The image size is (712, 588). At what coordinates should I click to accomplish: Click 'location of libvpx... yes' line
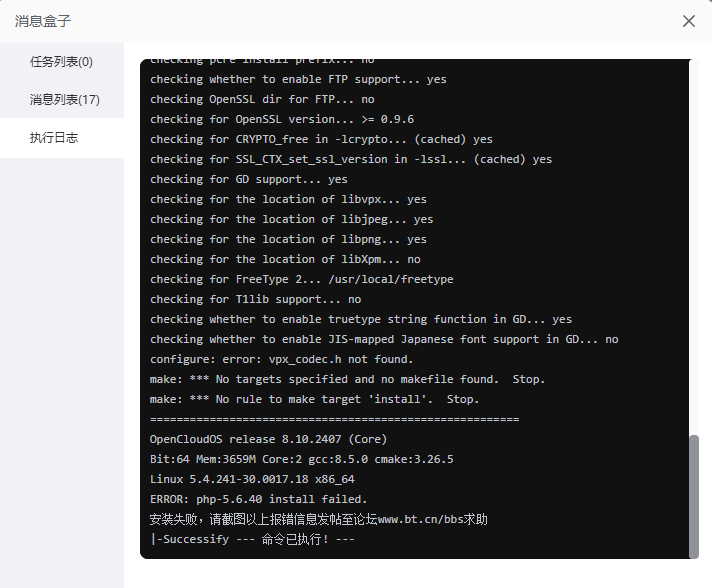(288, 199)
